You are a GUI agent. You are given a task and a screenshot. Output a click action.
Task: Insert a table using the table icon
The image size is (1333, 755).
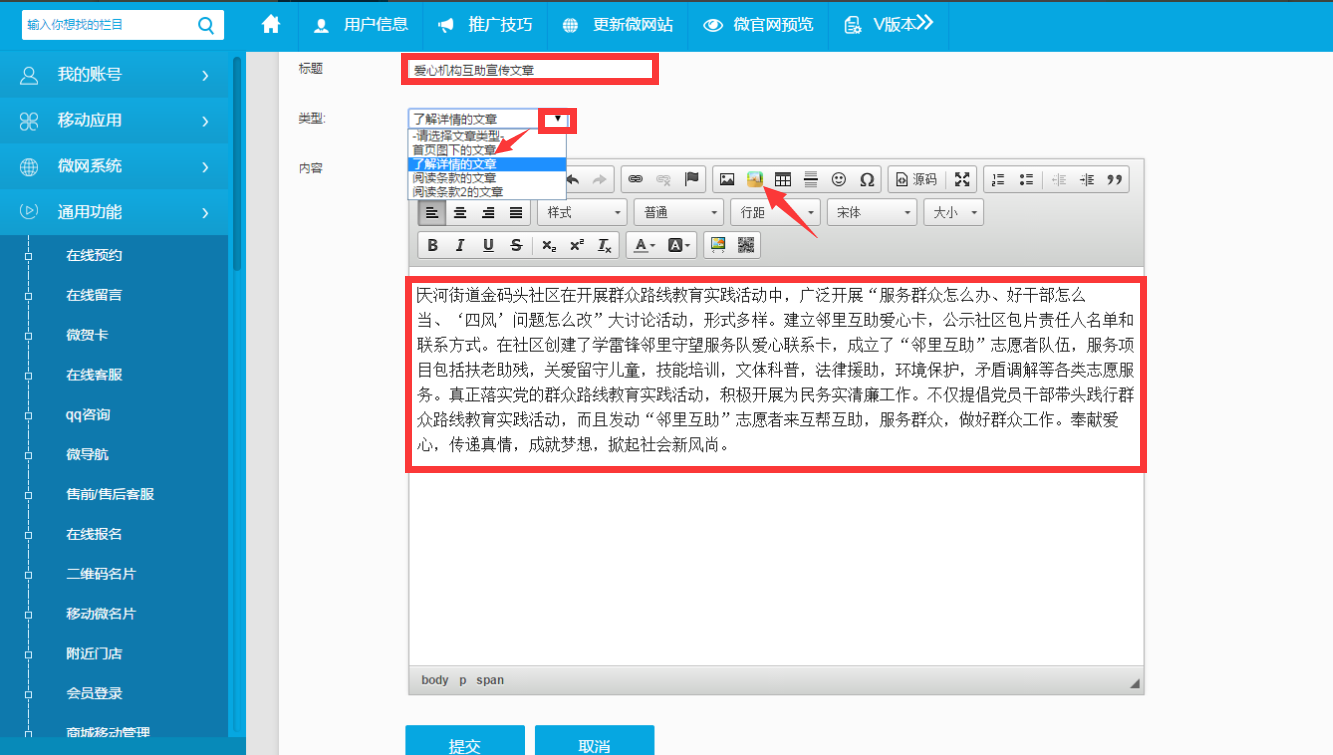(783, 179)
